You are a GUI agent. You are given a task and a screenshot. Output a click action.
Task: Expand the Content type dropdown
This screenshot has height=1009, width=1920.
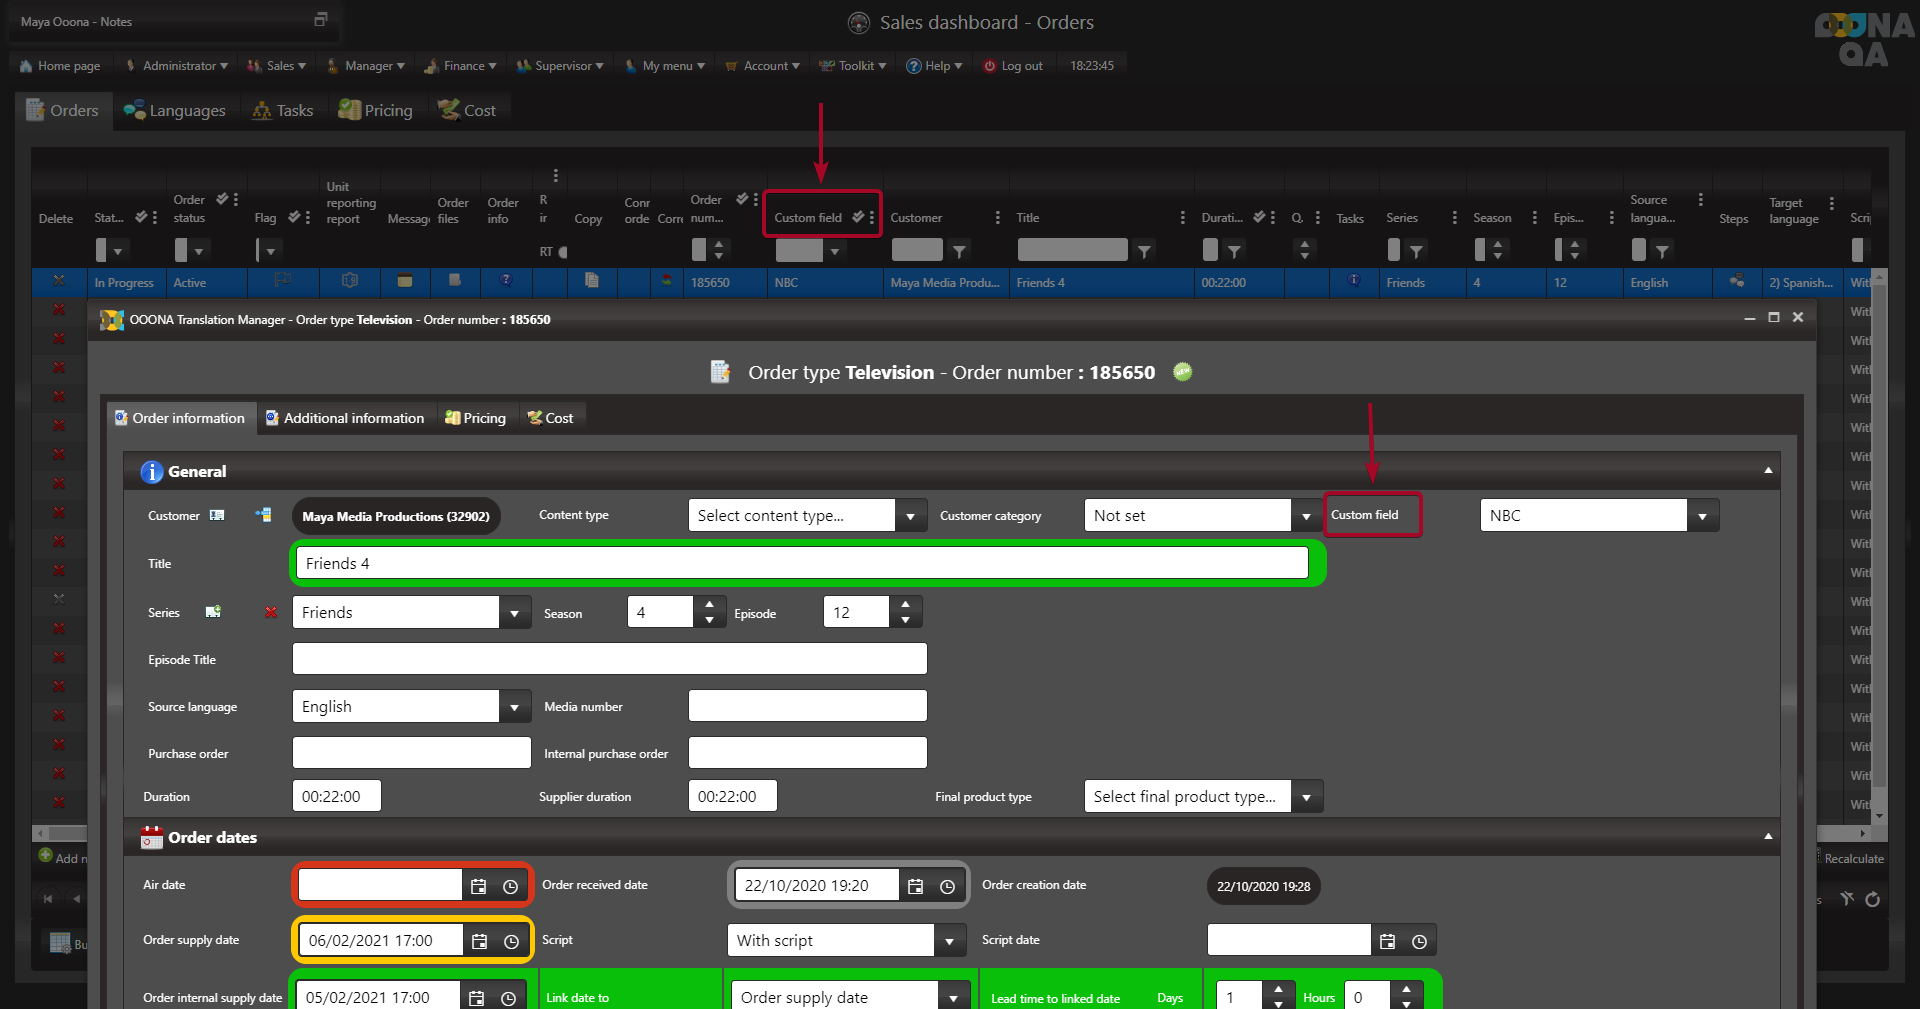tap(910, 516)
